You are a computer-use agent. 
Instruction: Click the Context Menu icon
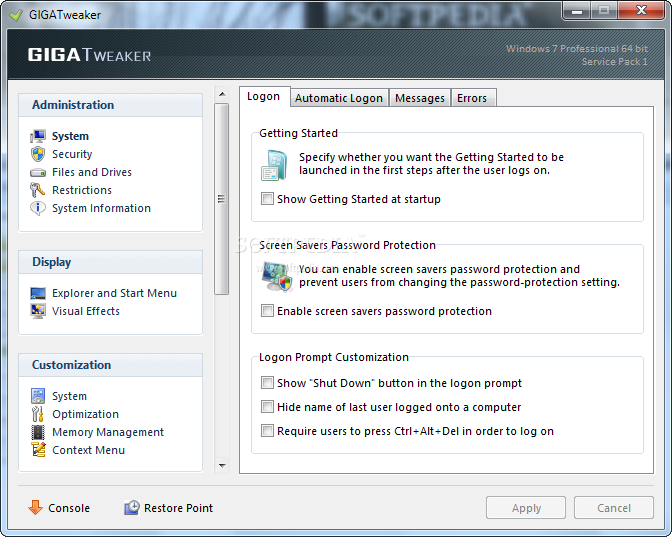click(x=38, y=450)
